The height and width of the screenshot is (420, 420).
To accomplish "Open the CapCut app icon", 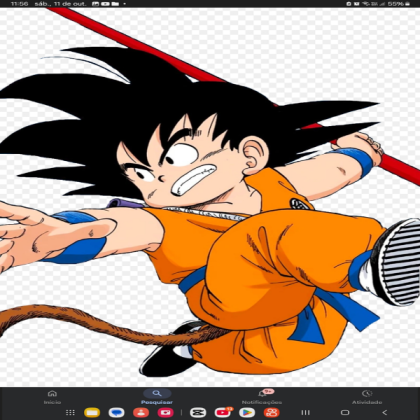I will coord(198,413).
